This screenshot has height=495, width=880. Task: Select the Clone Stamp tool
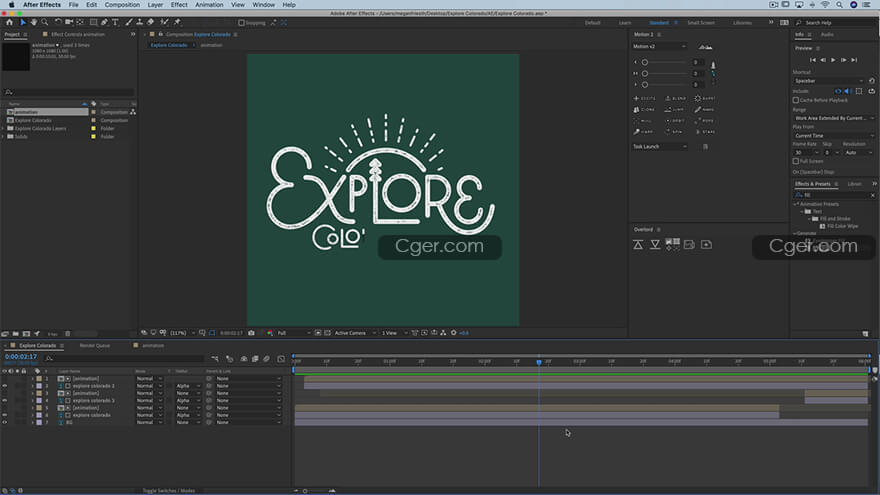(139, 22)
